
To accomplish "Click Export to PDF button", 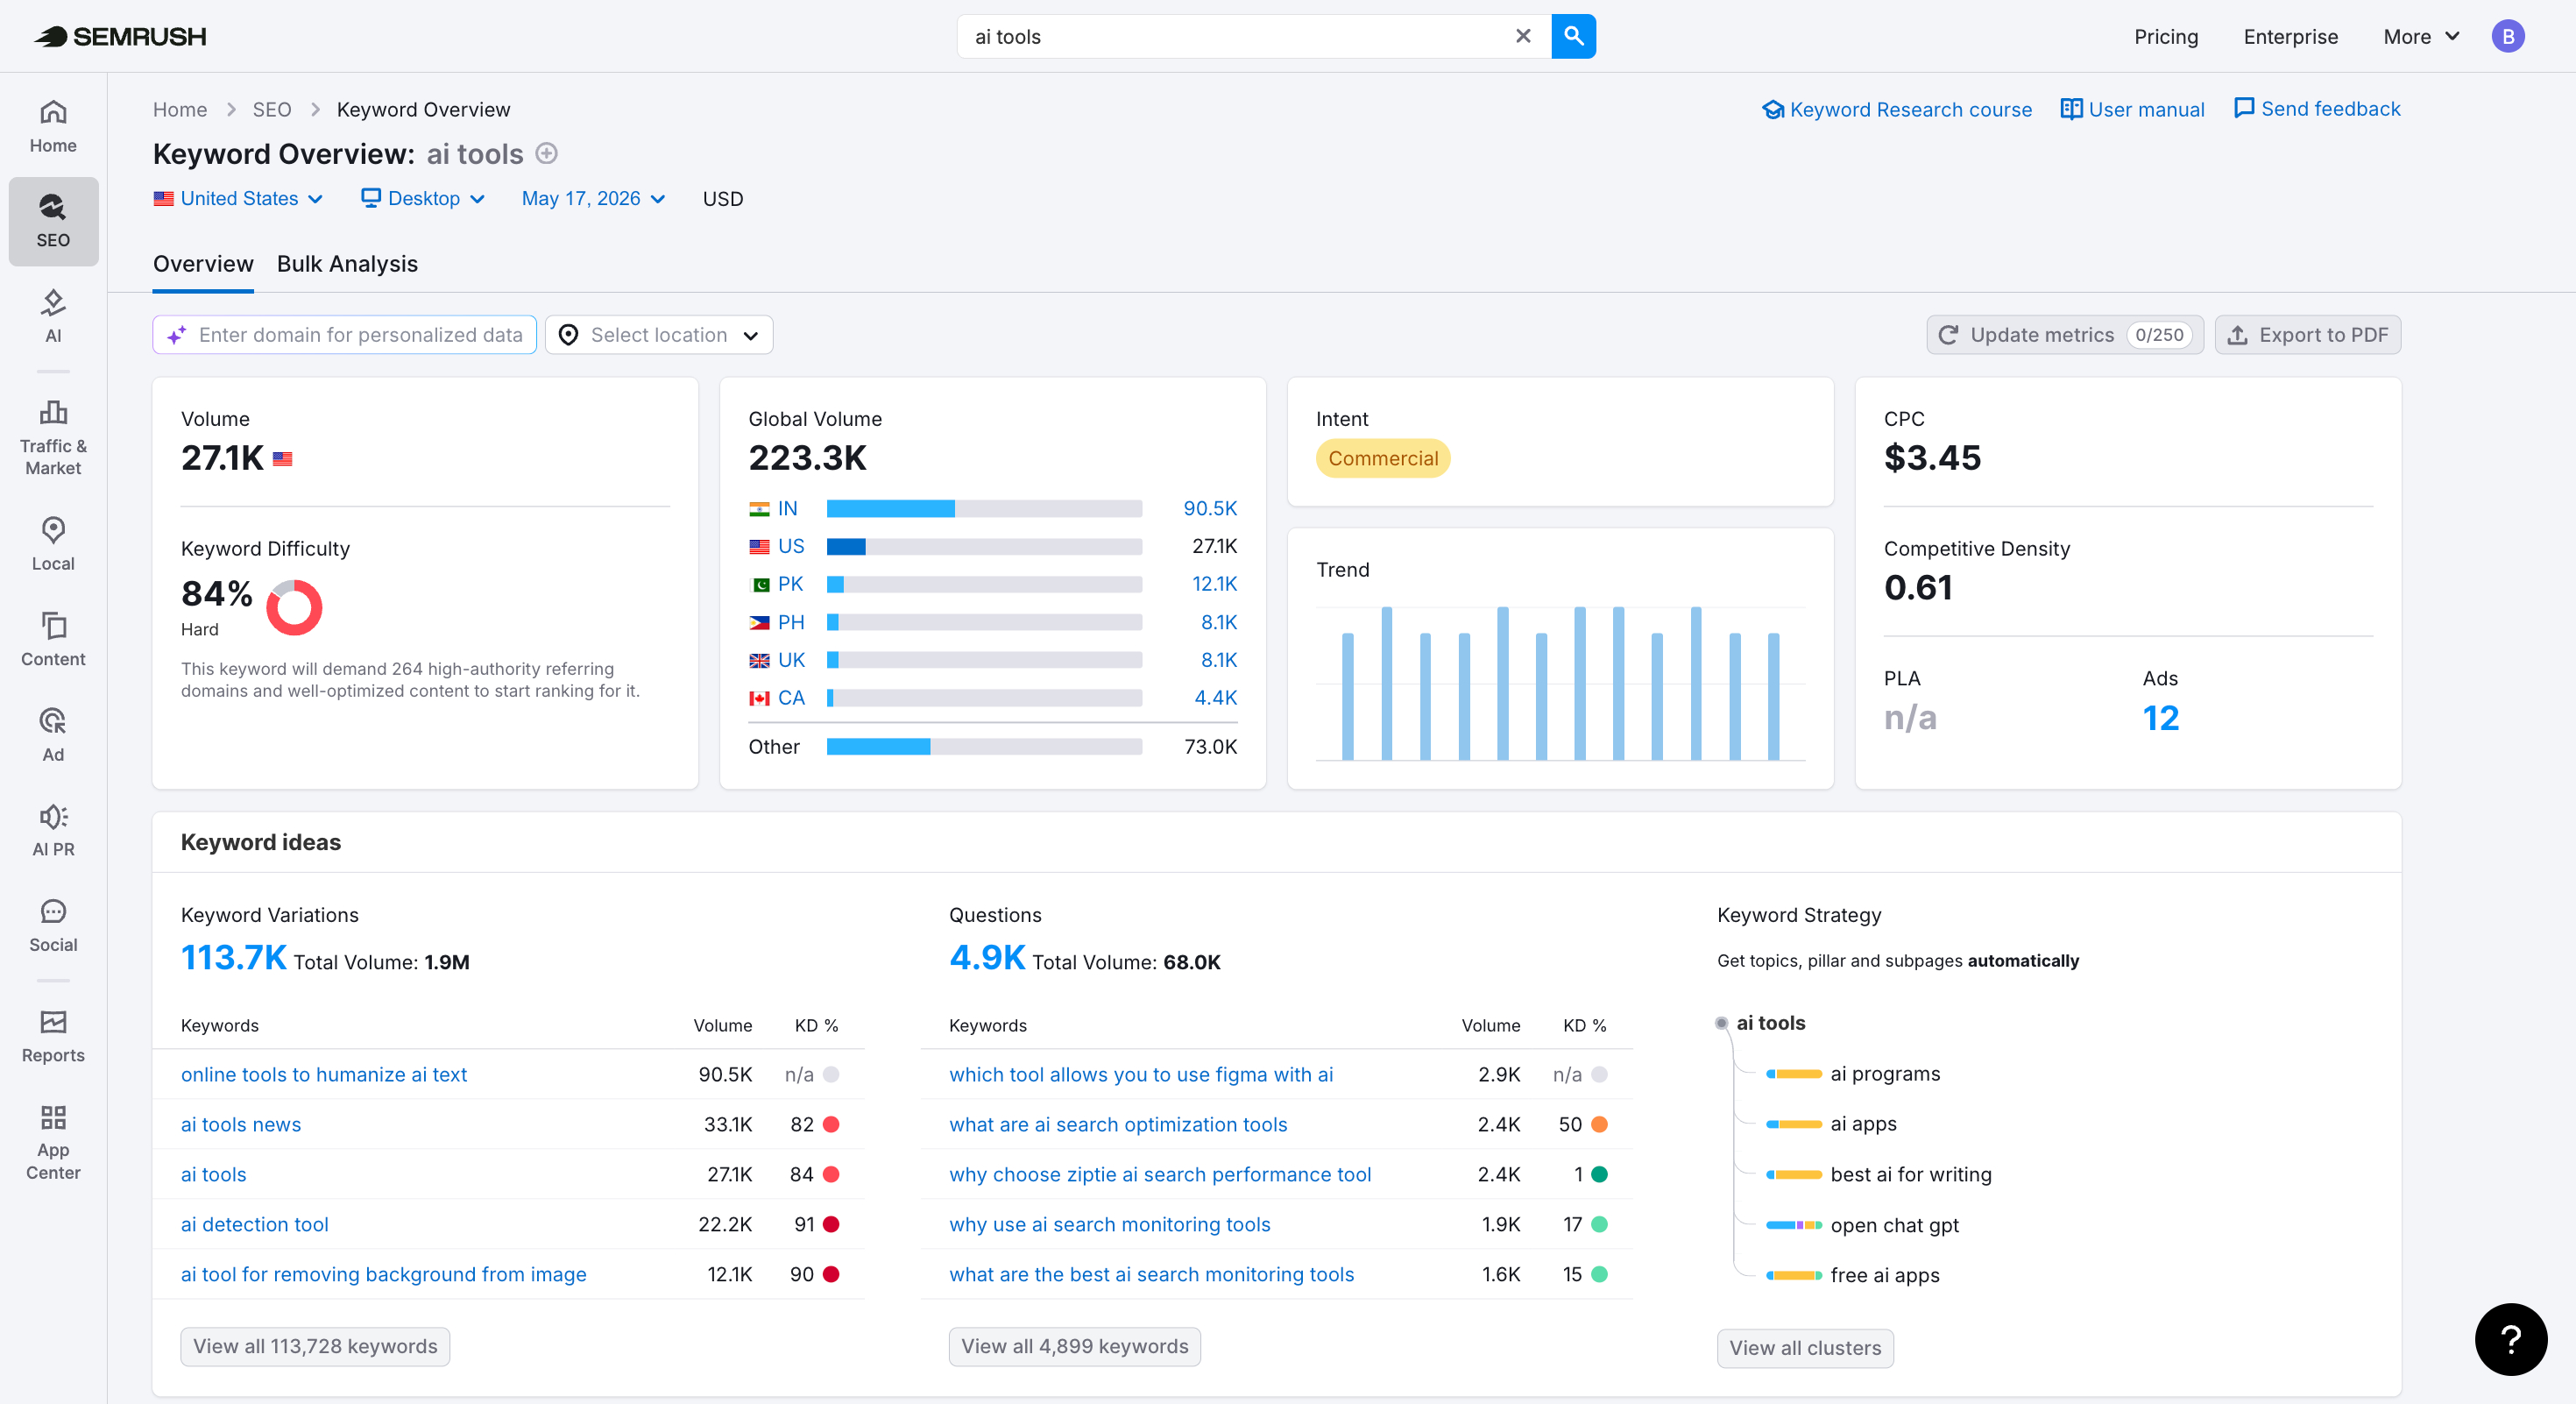I will click(x=2308, y=335).
